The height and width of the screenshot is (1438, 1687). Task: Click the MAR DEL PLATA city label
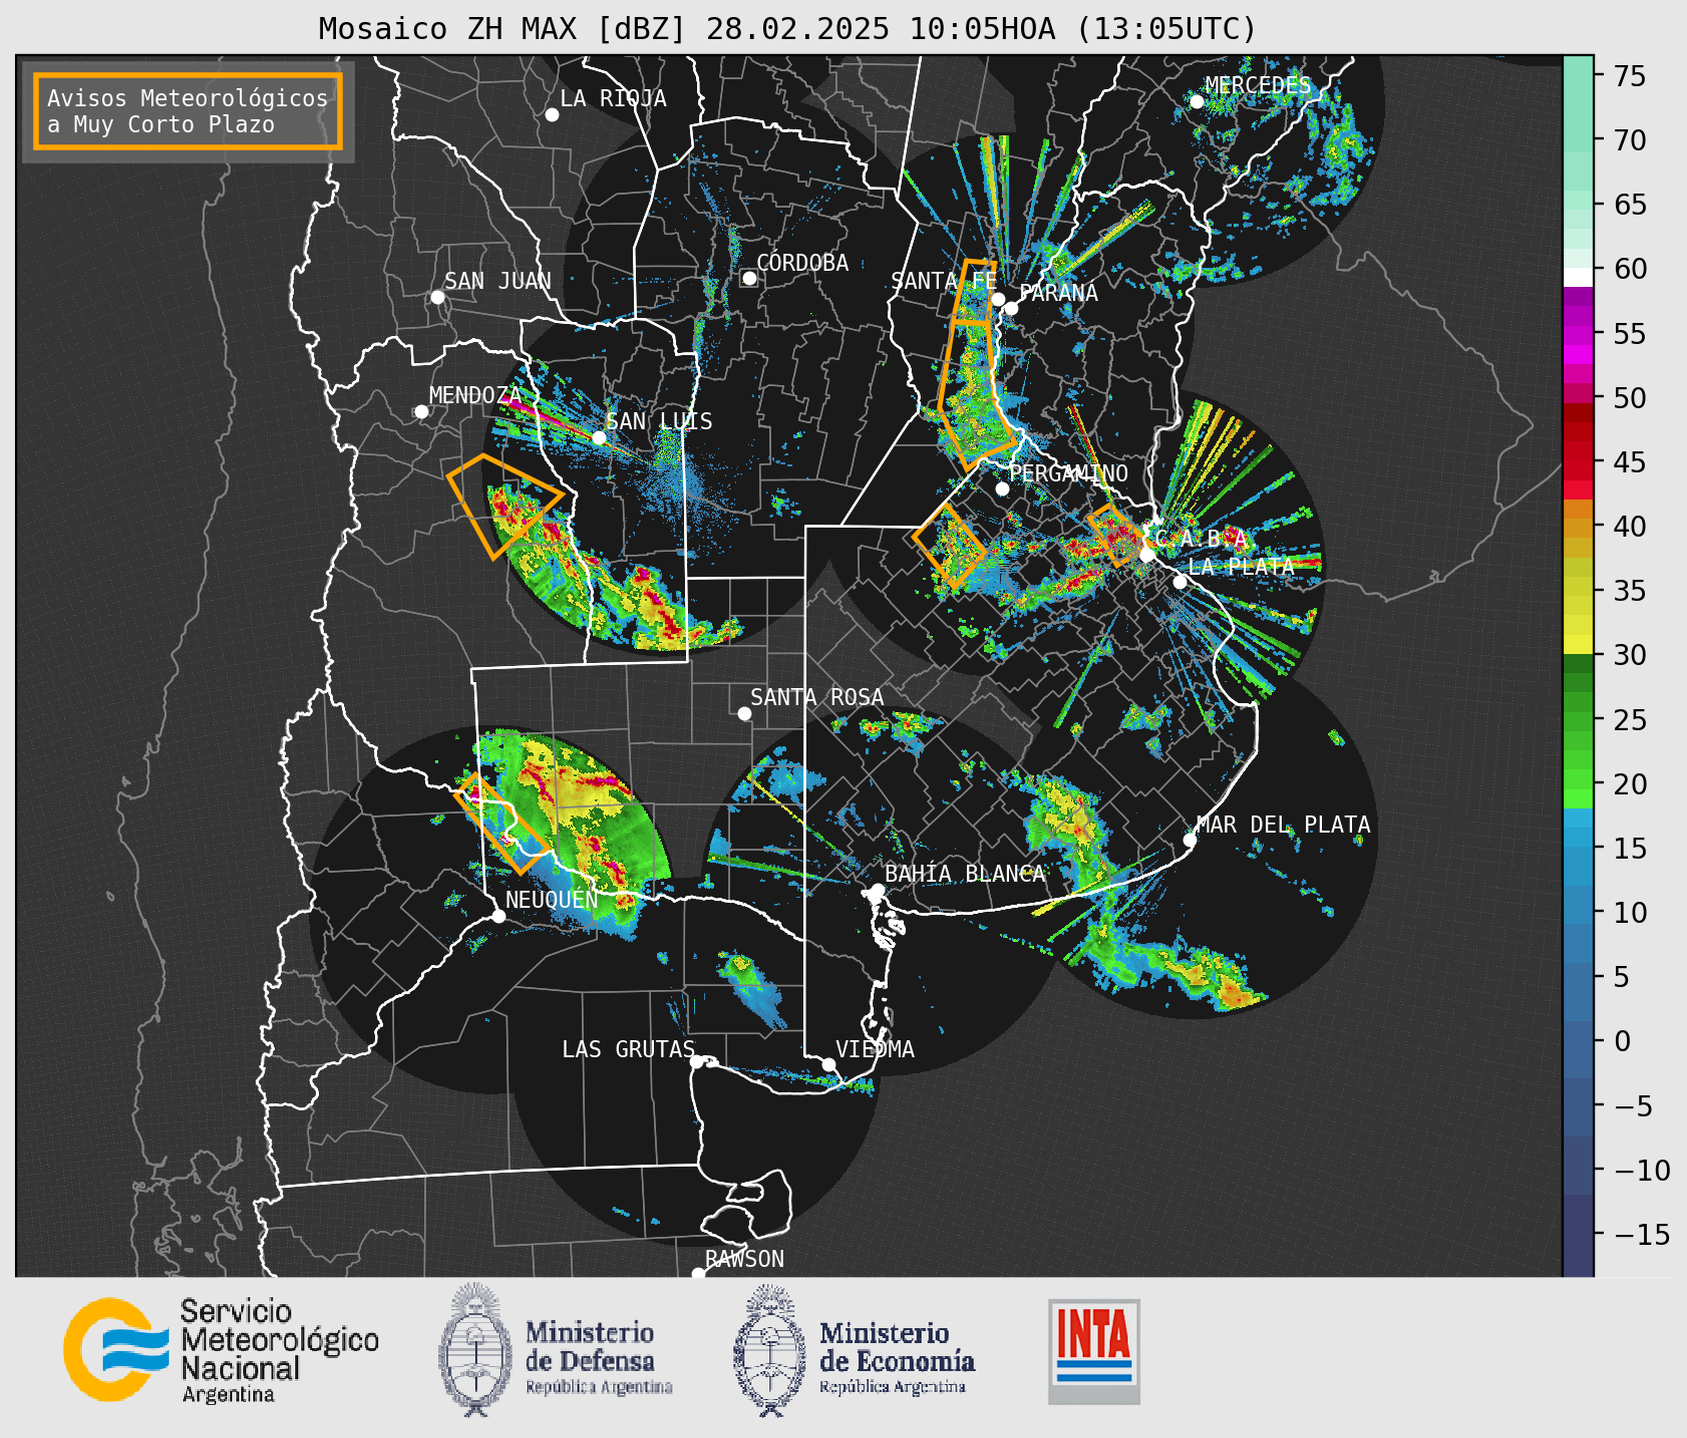coord(1283,824)
